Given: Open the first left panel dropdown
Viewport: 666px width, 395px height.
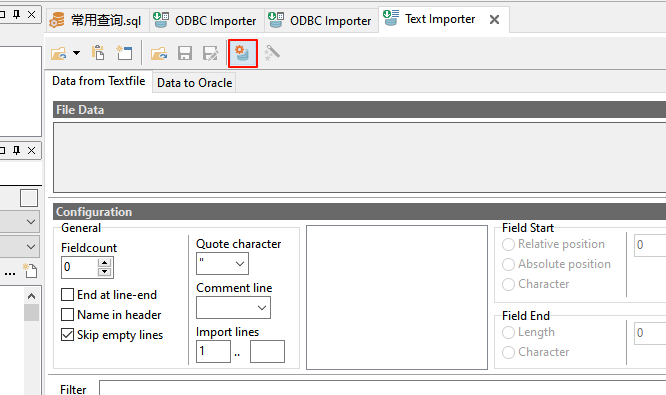Looking at the screenshot, I should (x=31, y=222).
